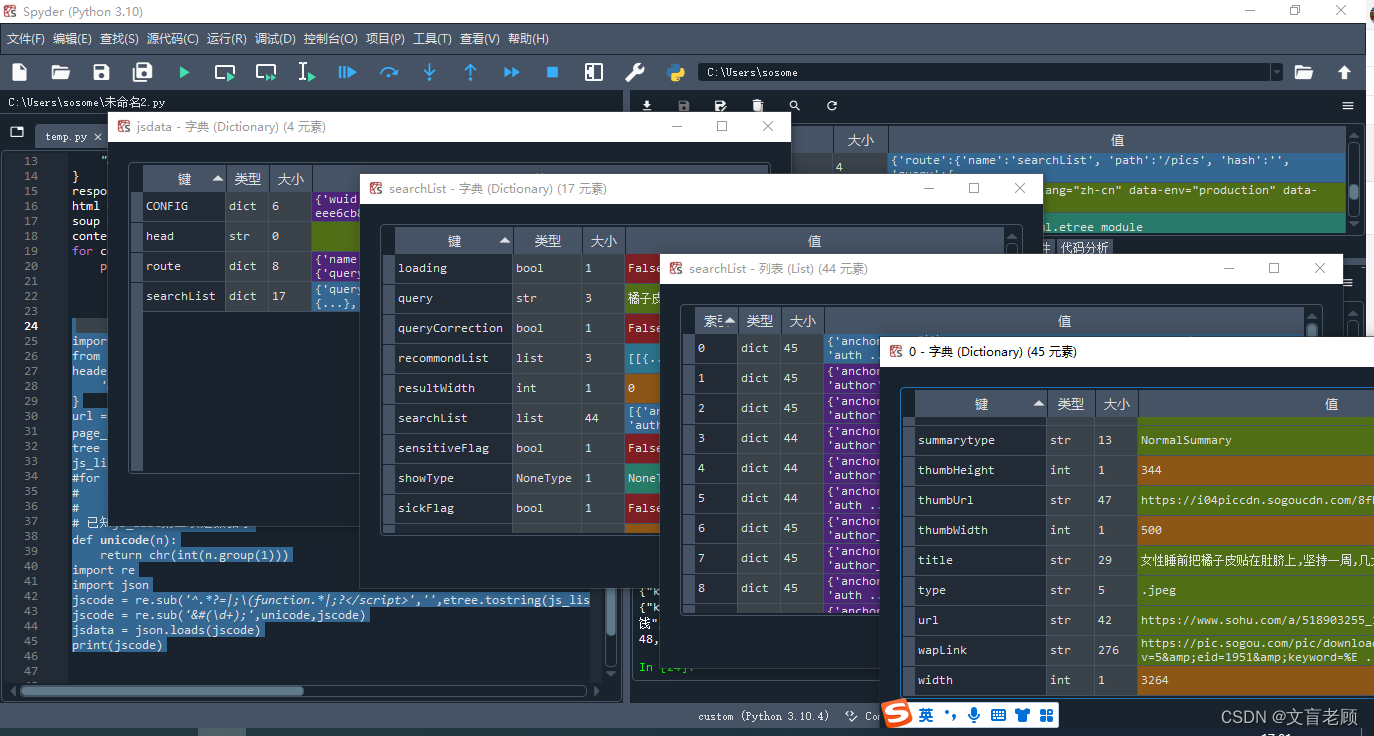This screenshot has width=1374, height=736.
Task: Open the editor browse-tabs icon beside temp.py
Action: click(x=17, y=132)
